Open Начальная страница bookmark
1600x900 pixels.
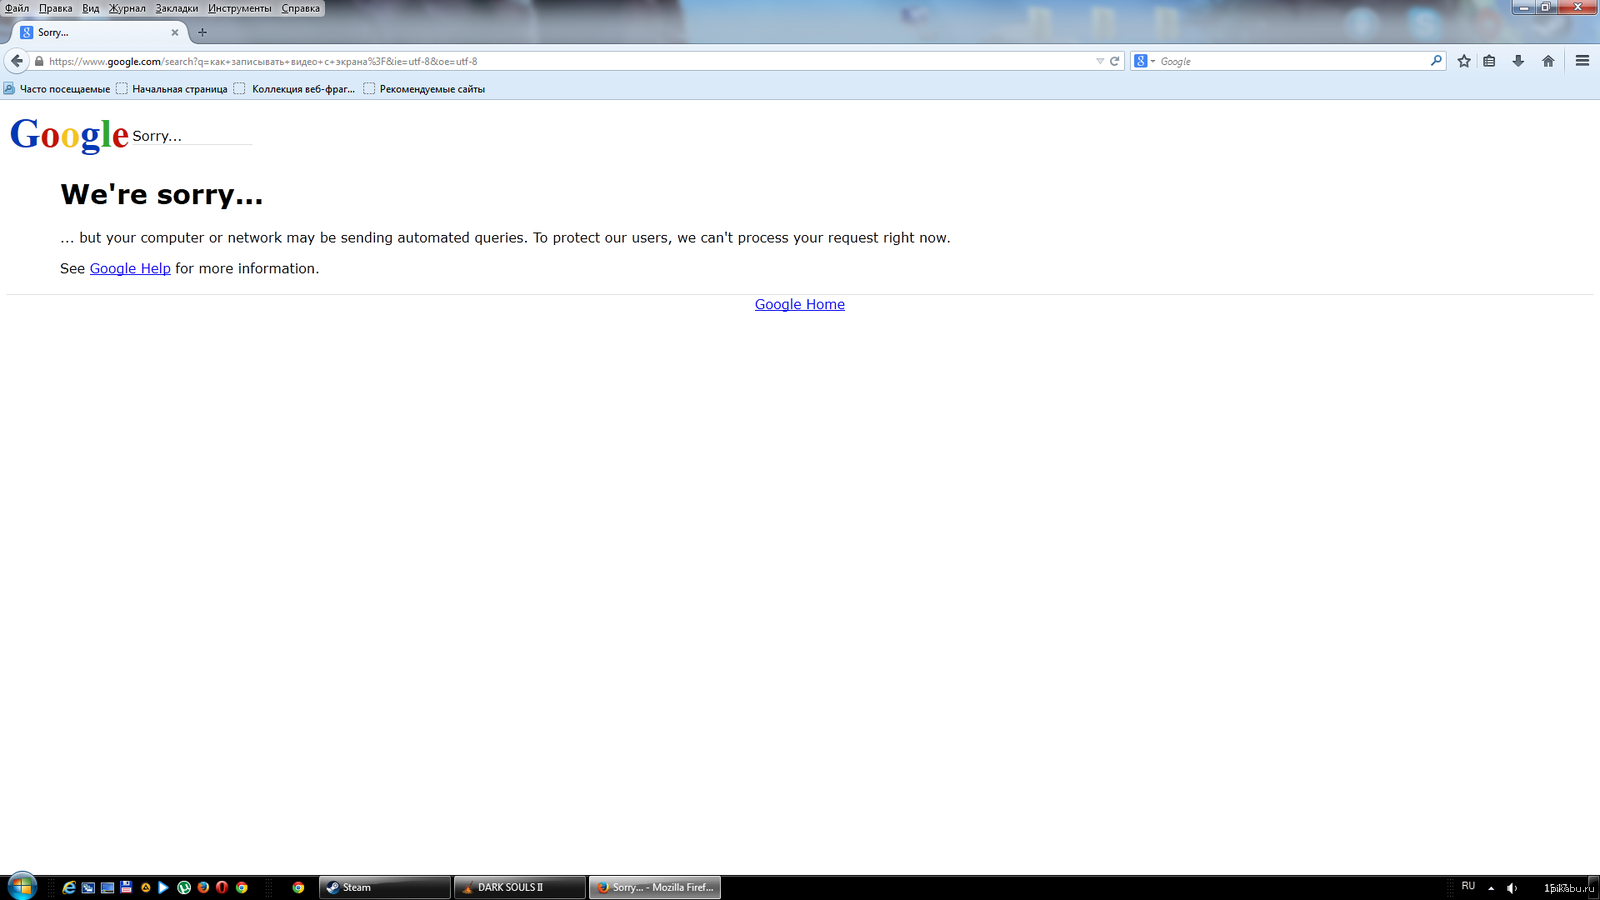(172, 89)
